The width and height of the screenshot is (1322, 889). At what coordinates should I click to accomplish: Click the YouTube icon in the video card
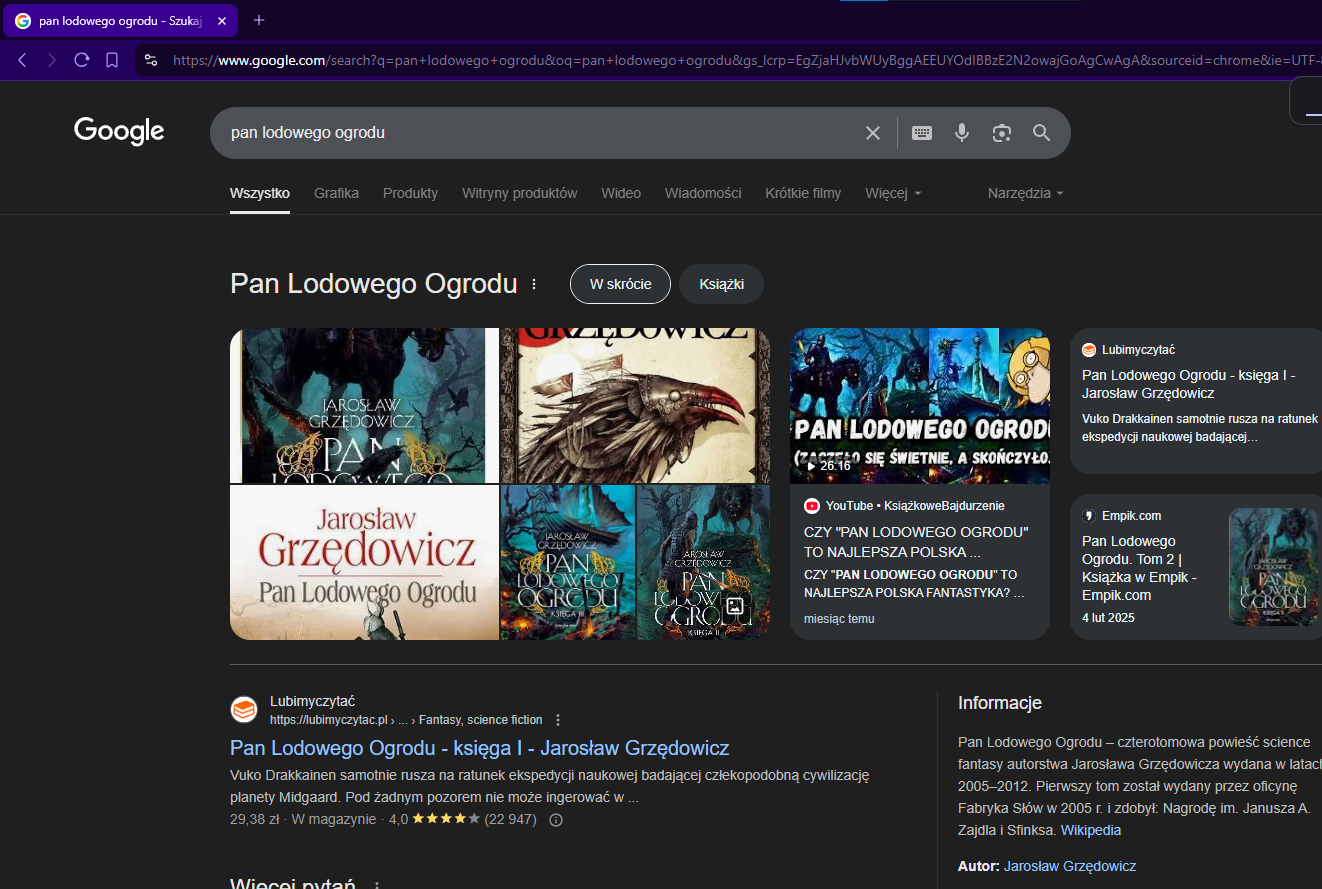point(812,506)
